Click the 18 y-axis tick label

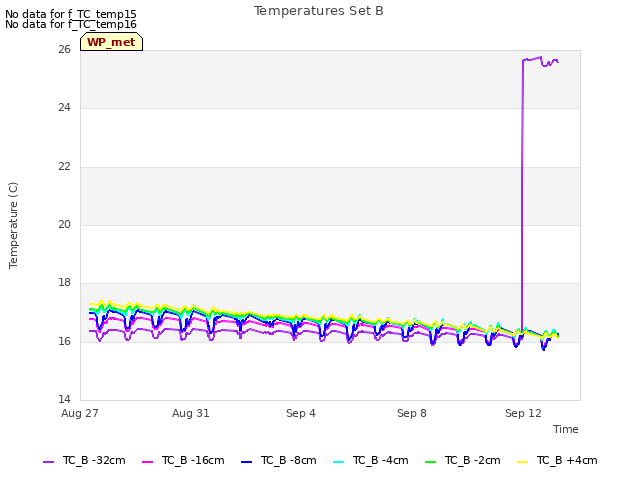(64, 282)
